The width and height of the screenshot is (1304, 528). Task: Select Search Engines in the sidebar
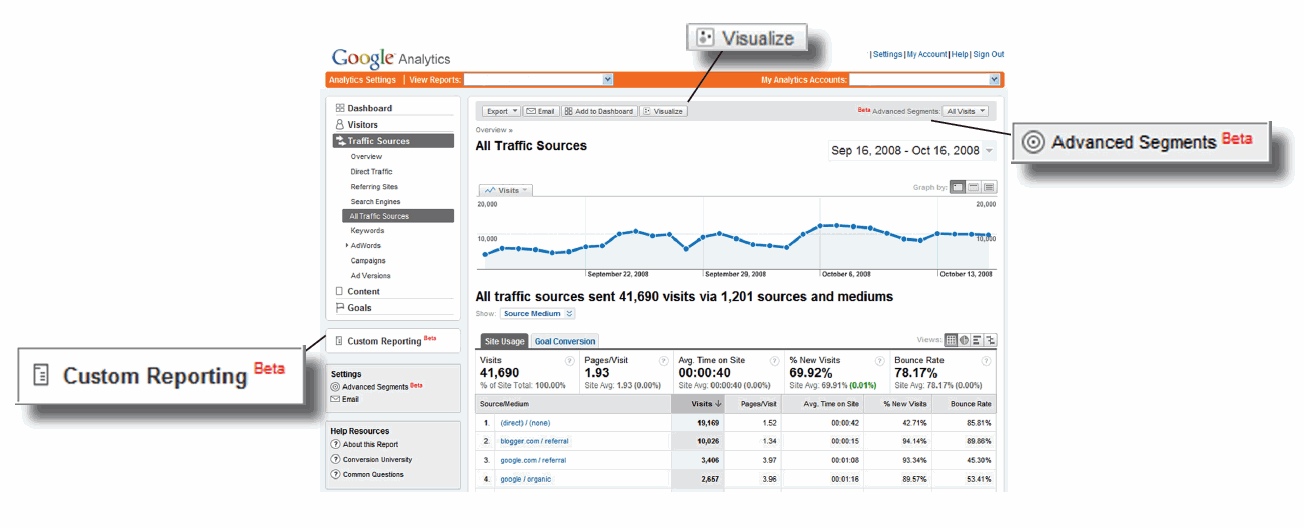pos(375,202)
